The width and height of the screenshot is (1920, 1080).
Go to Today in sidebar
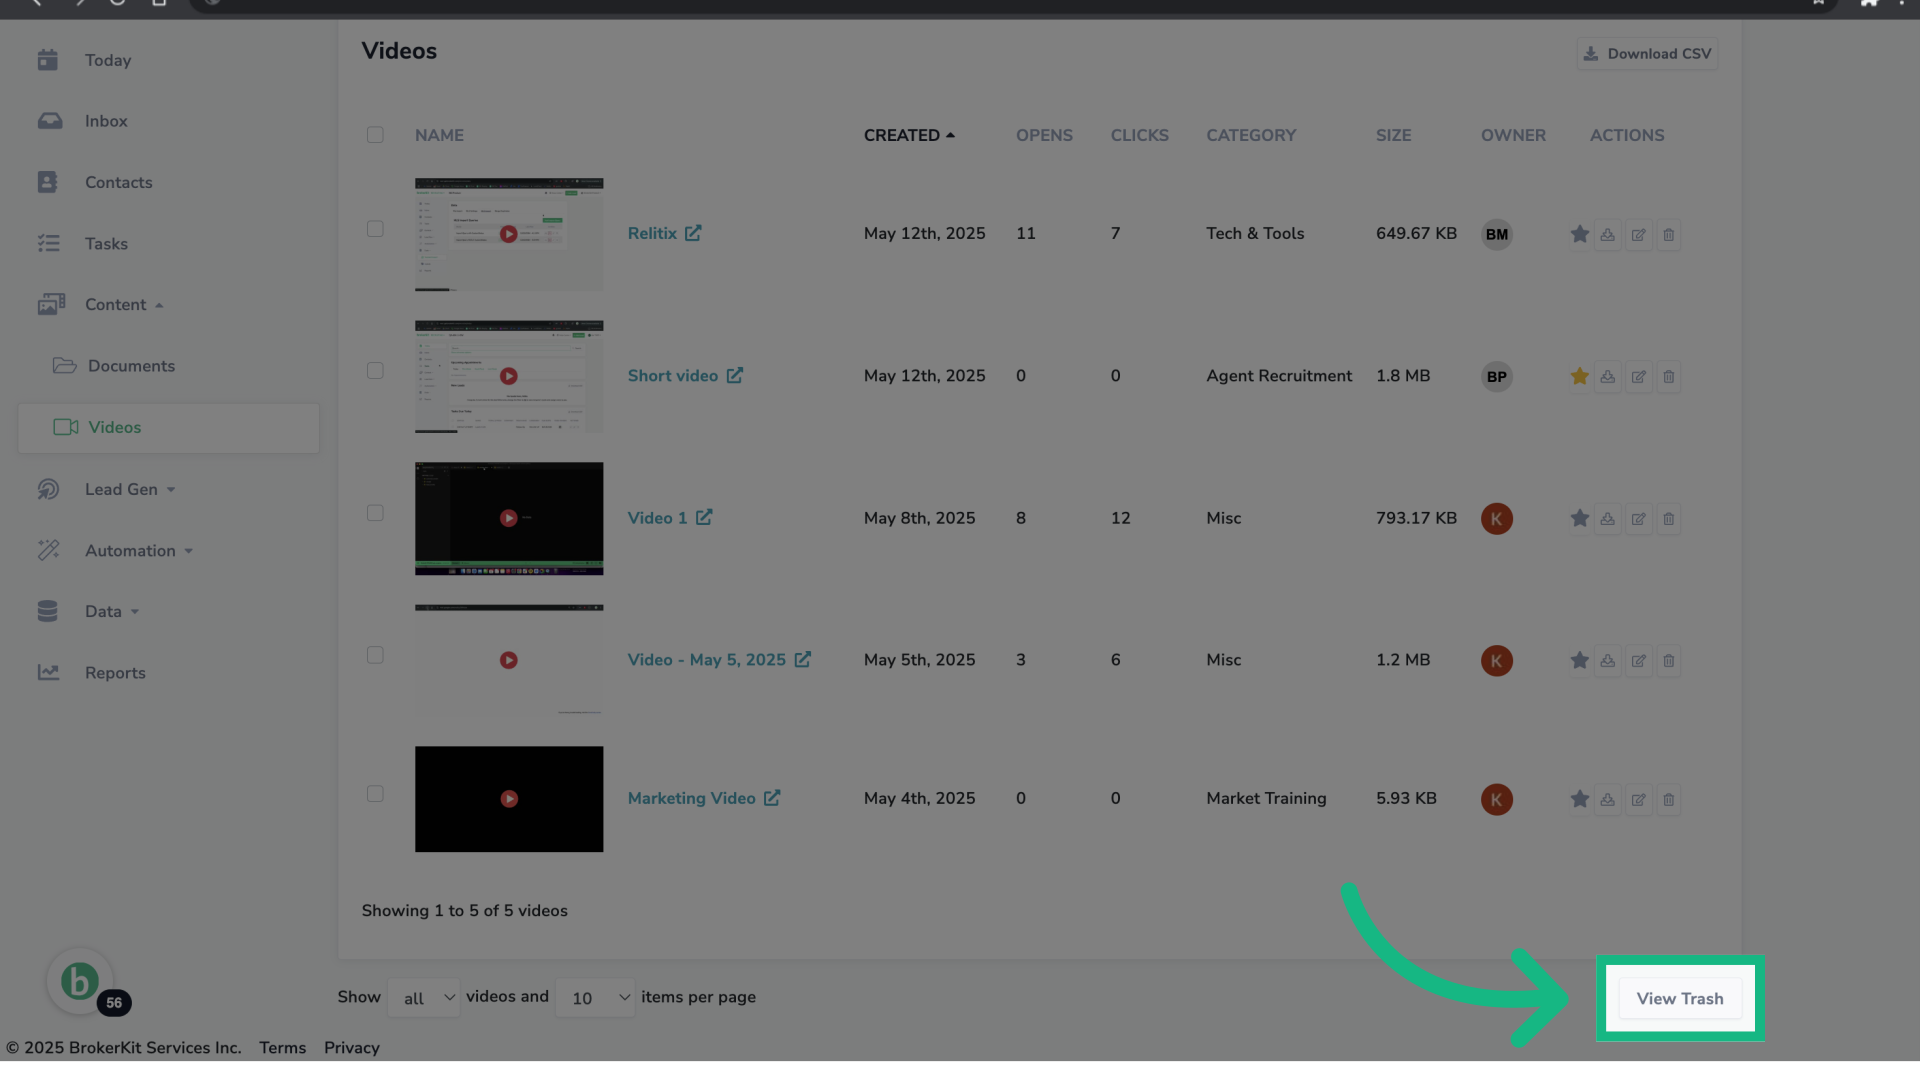108,60
